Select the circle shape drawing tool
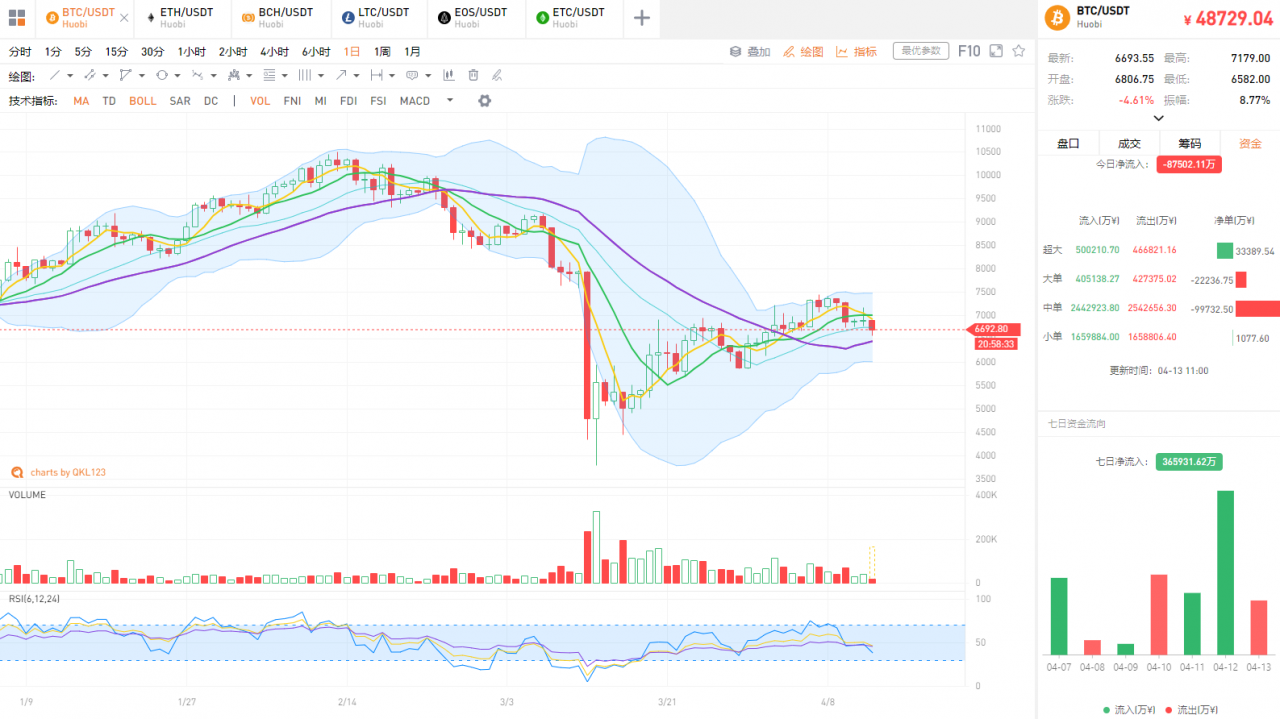Viewport: 1280px width, 719px height. click(162, 75)
